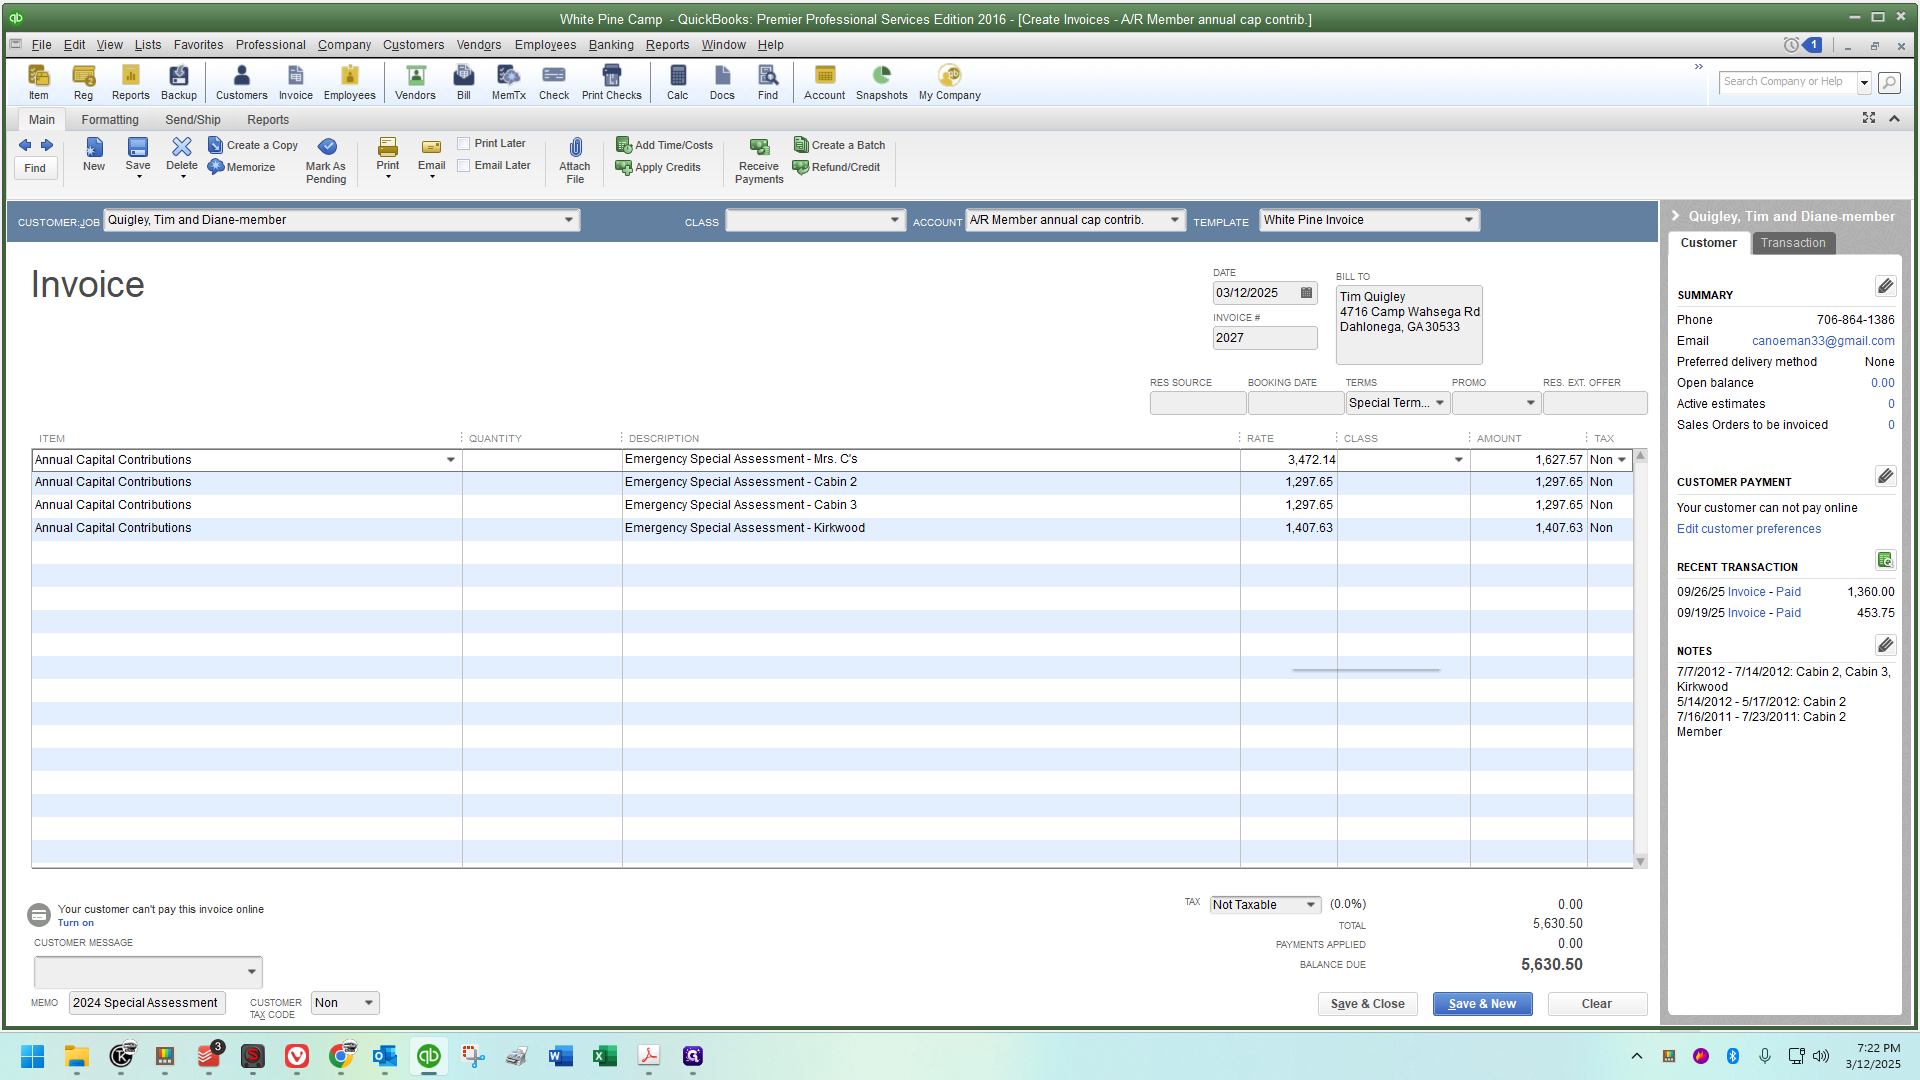
Task: Open Excel from taskbar
Action: [604, 1056]
